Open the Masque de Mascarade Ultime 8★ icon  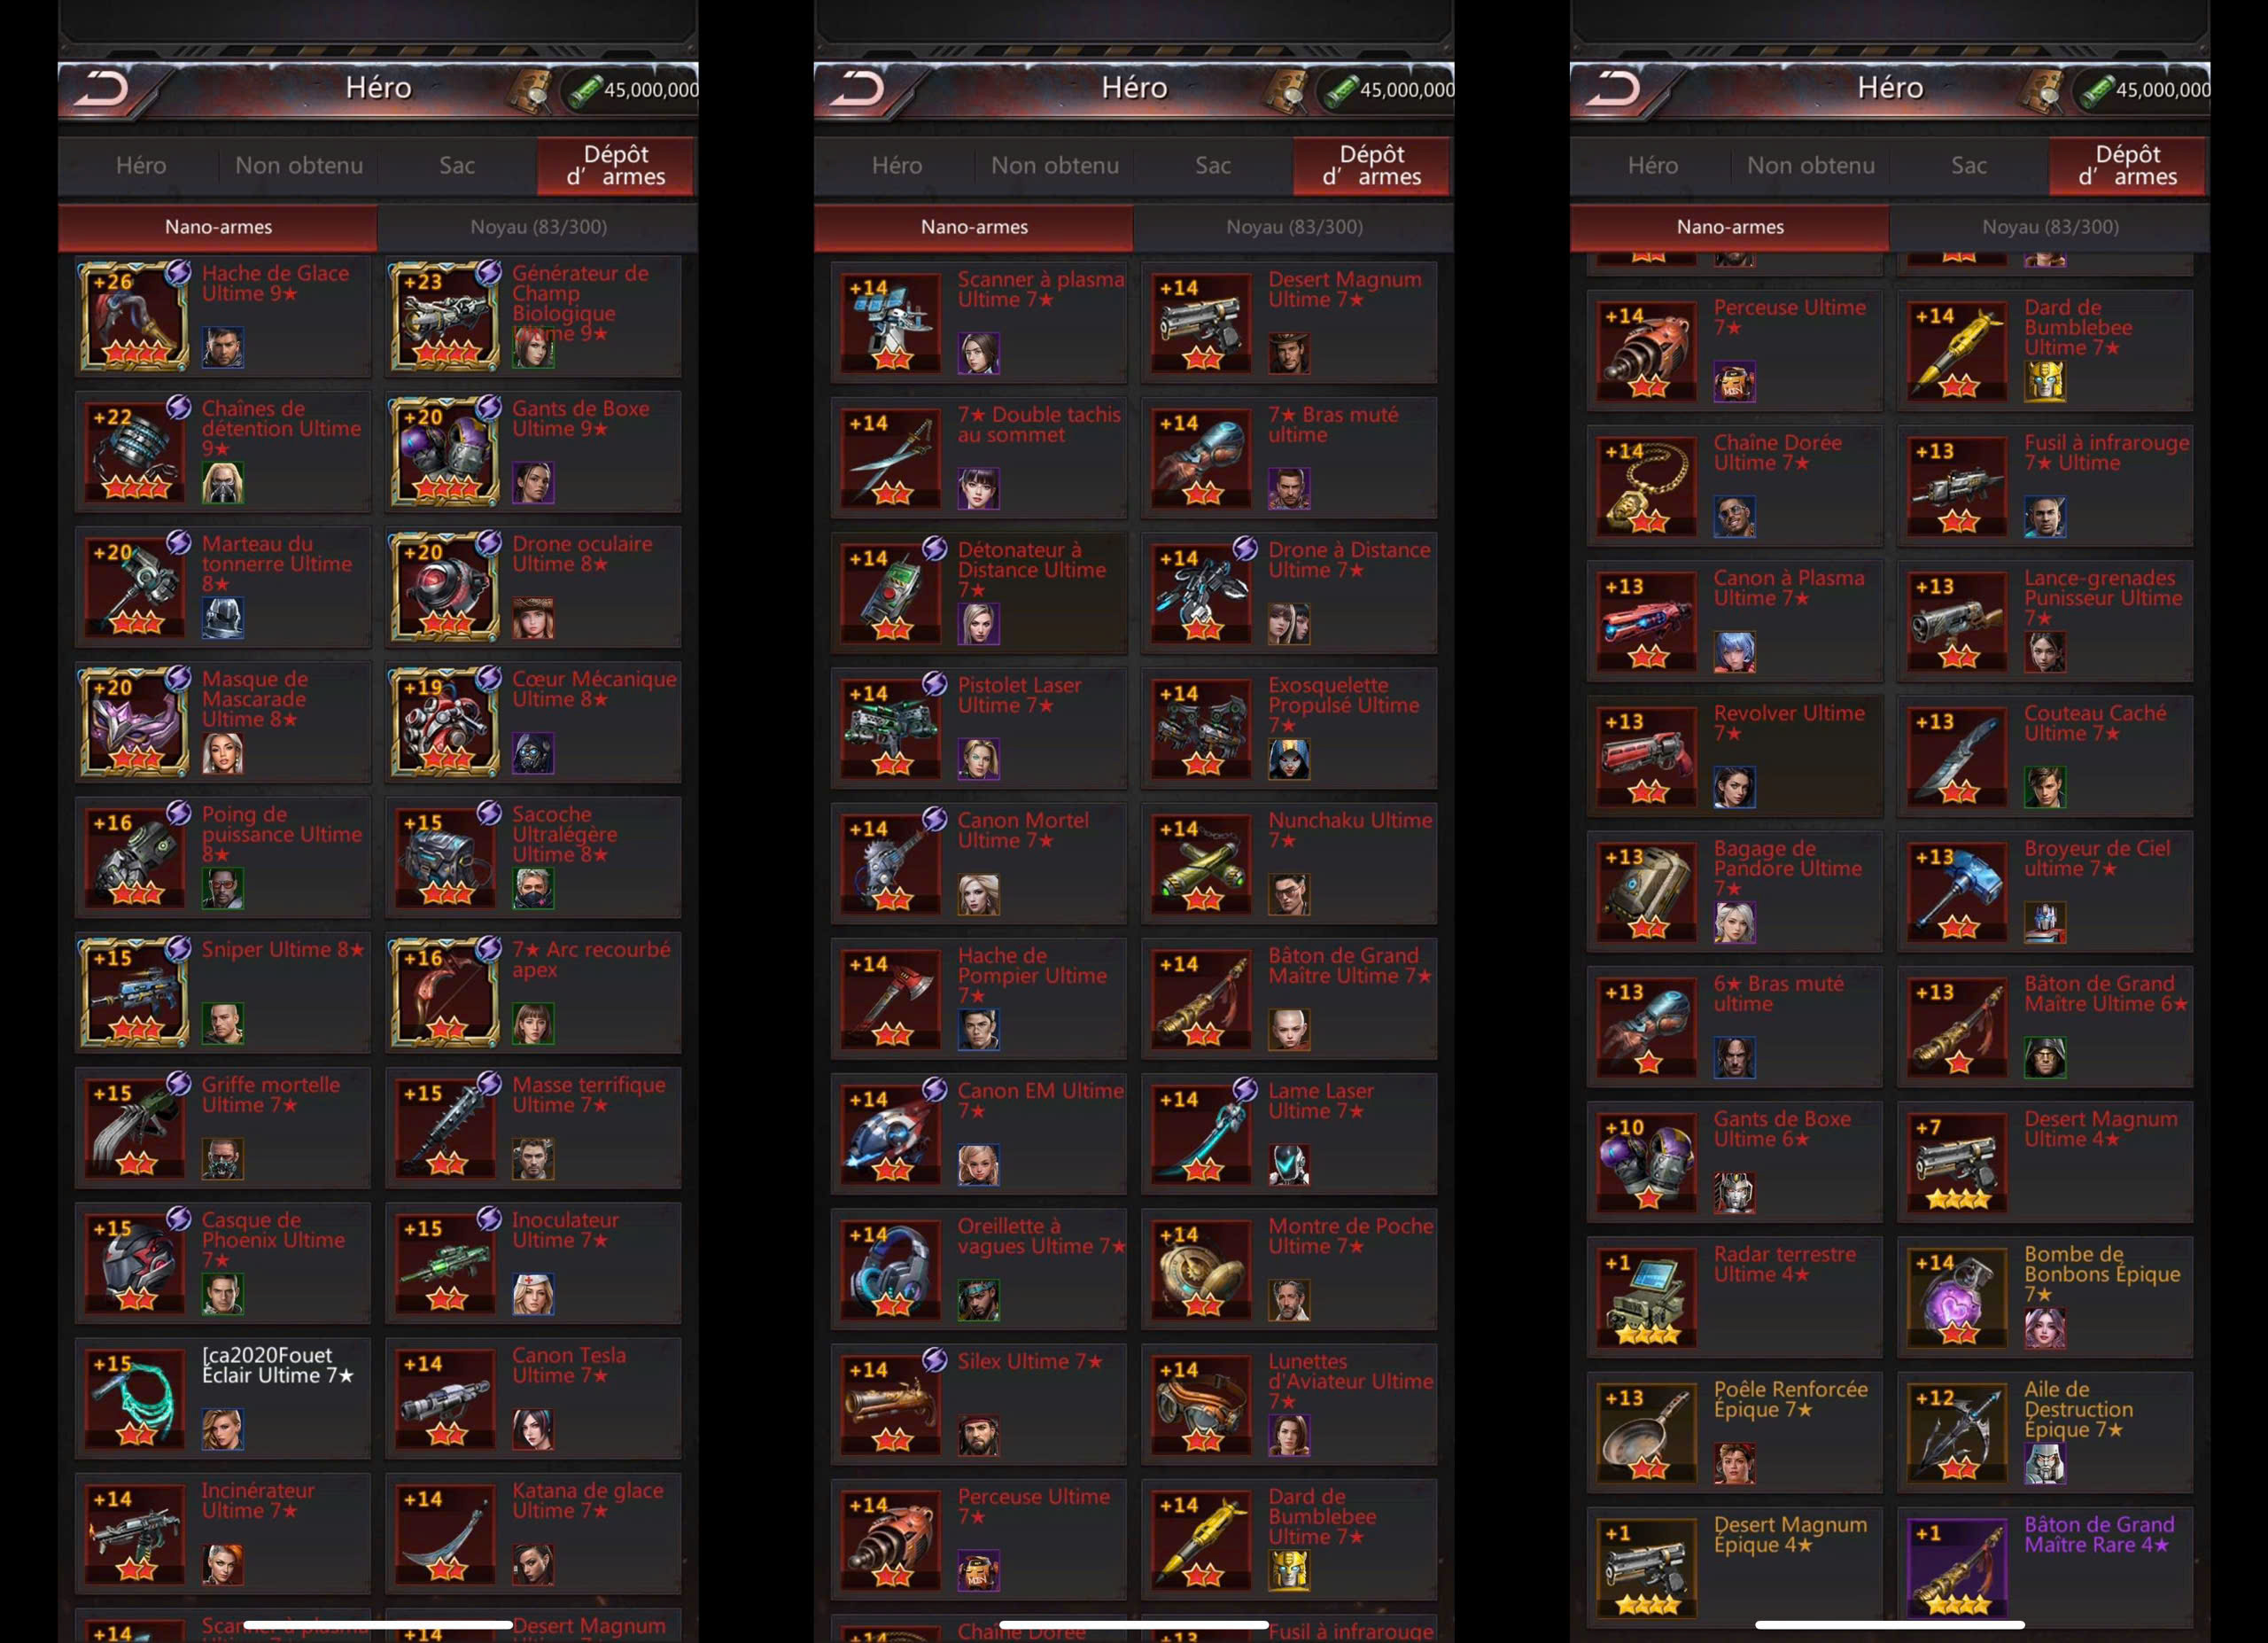tap(134, 722)
